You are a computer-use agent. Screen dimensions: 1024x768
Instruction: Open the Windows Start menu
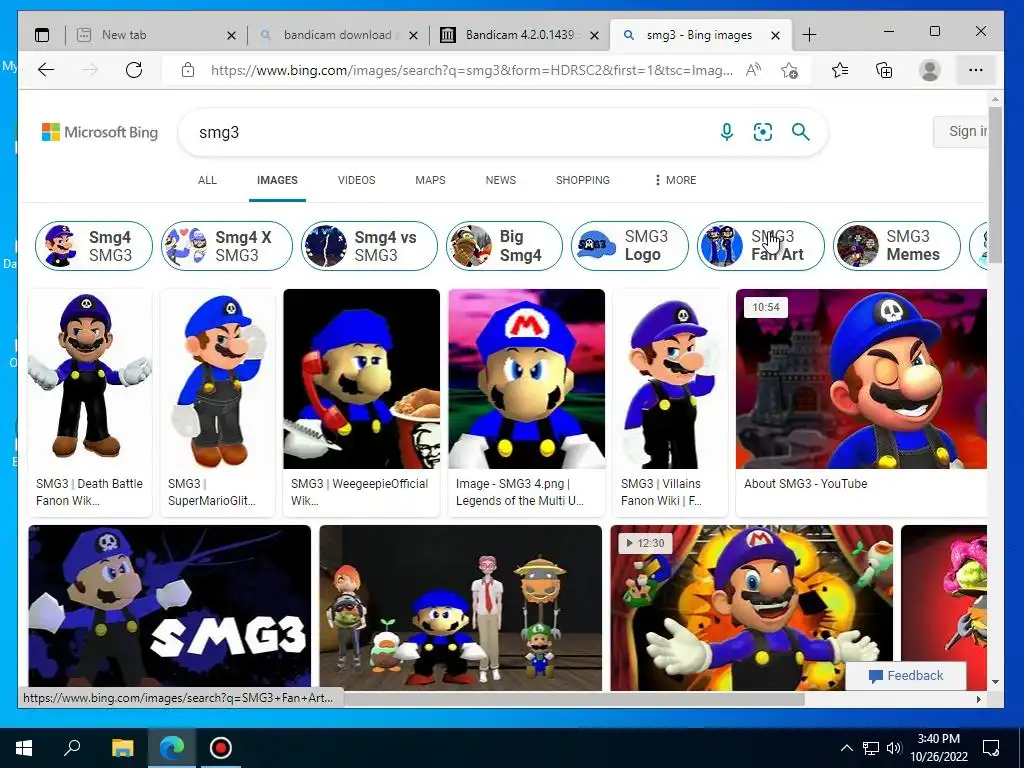pyautogui.click(x=24, y=748)
